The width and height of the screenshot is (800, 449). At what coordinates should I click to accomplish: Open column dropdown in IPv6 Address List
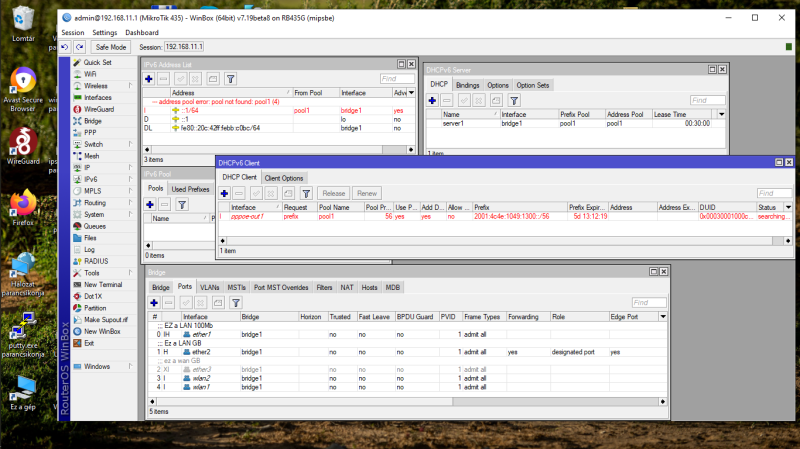pos(411,93)
